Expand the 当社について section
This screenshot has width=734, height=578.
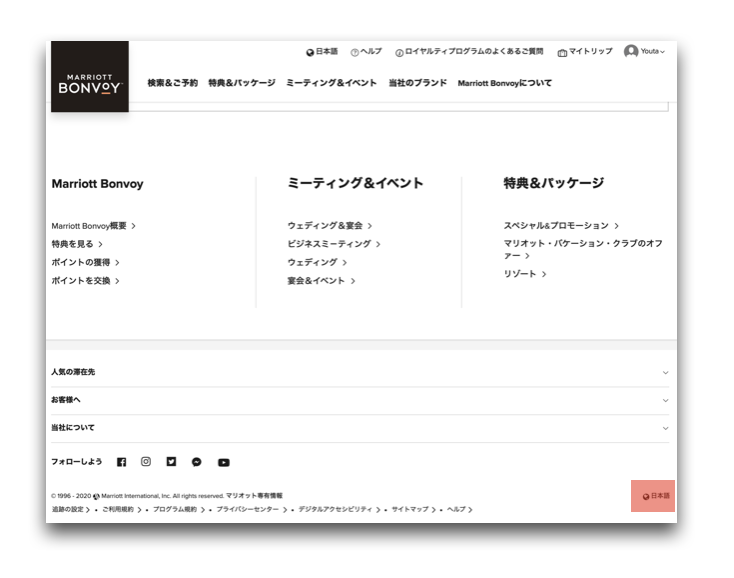pos(360,428)
